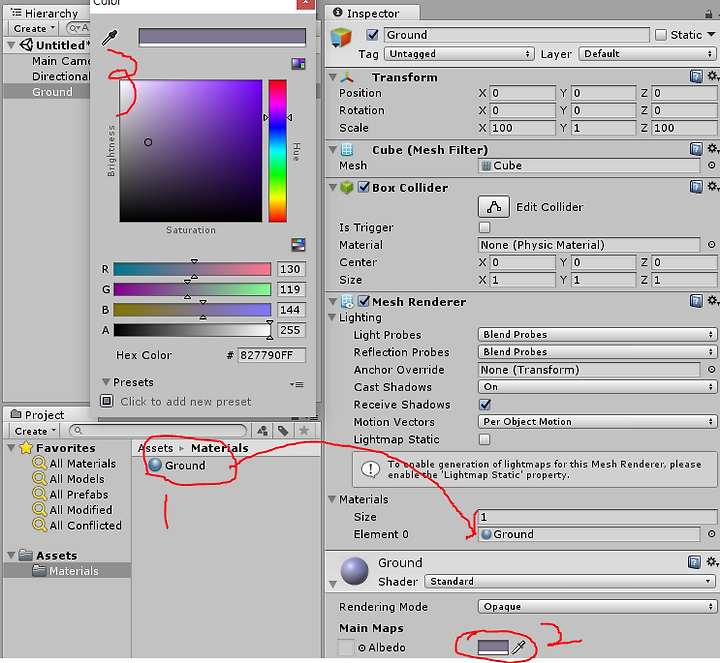720x663 pixels.
Task: Open the Rendering Mode dropdown
Action: pyautogui.click(x=597, y=607)
